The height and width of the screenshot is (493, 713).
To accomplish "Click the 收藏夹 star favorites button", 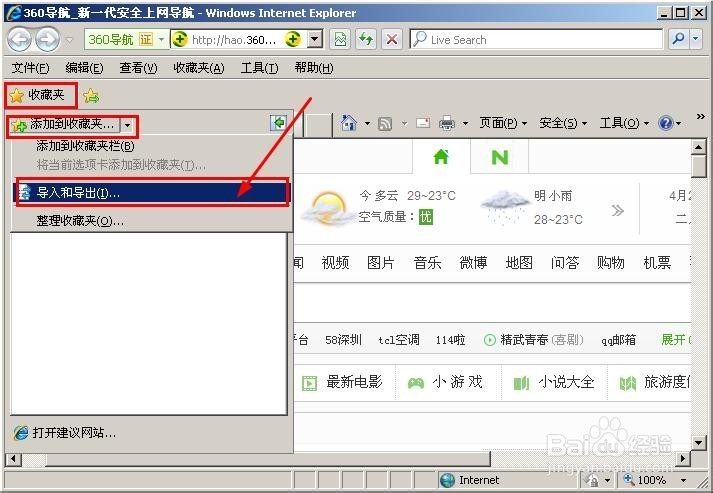I will pyautogui.click(x=40, y=95).
